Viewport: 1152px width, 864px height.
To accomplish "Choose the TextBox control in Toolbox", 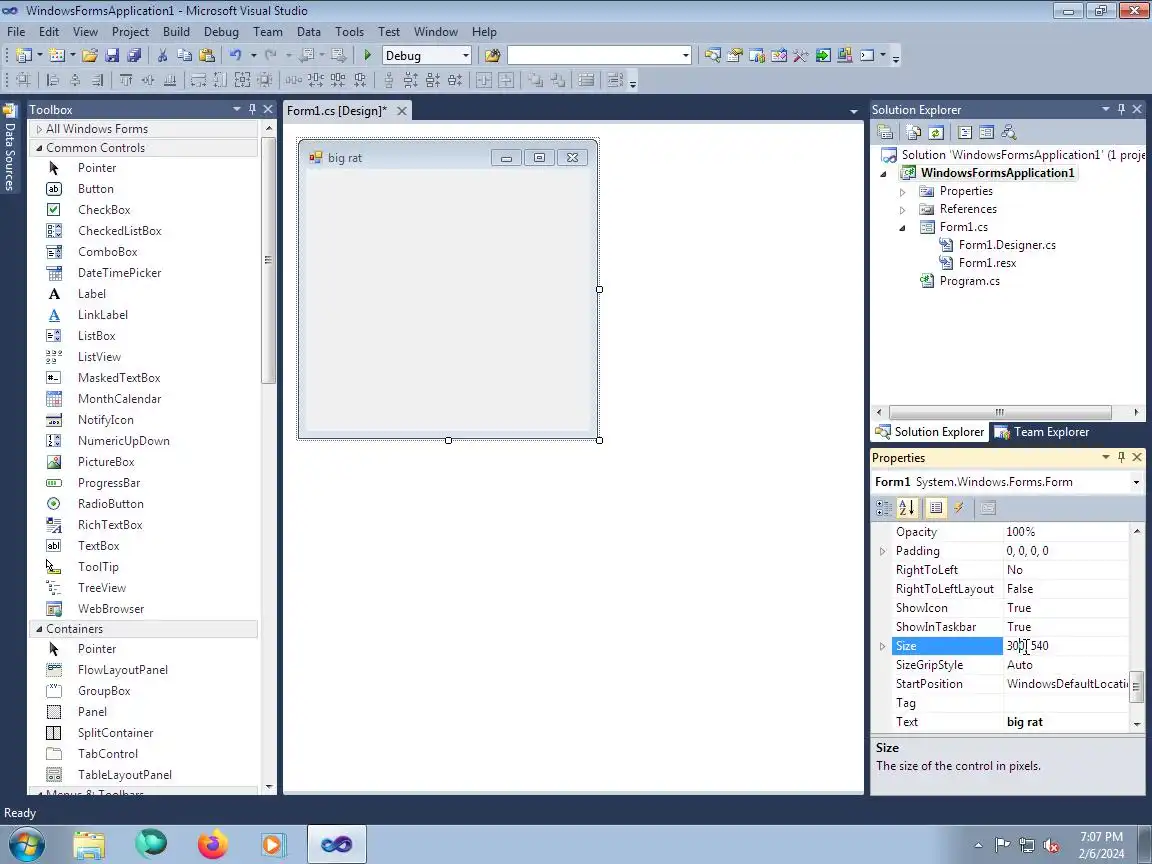I will click(x=98, y=546).
